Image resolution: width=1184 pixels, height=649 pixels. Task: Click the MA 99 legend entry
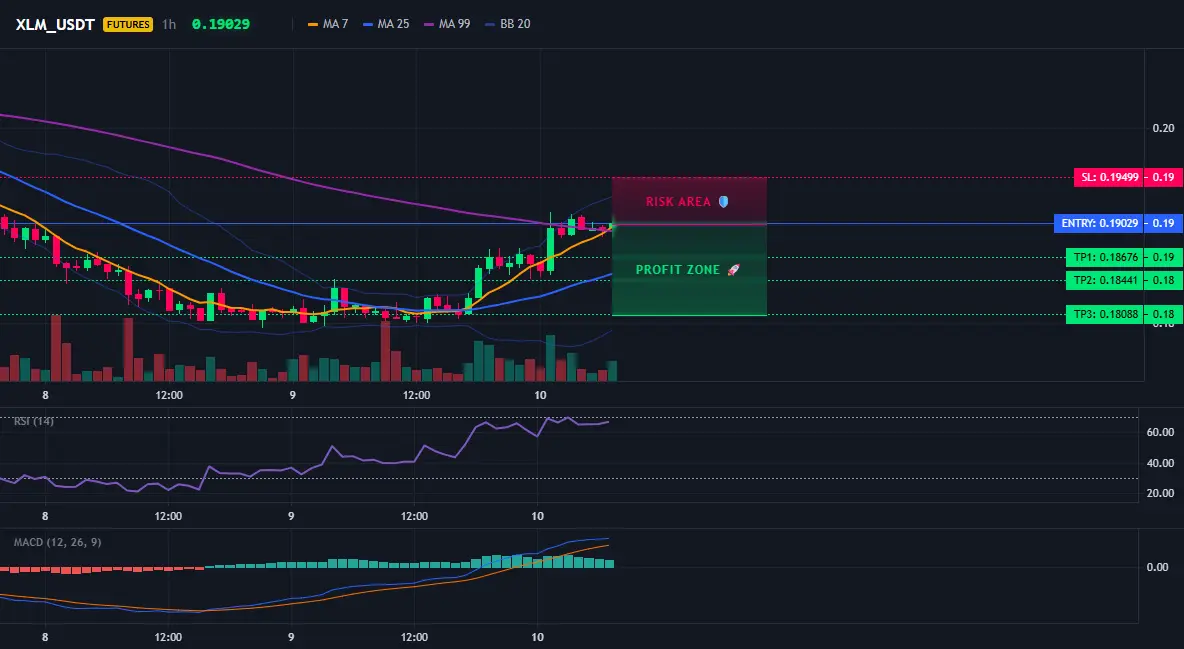447,24
